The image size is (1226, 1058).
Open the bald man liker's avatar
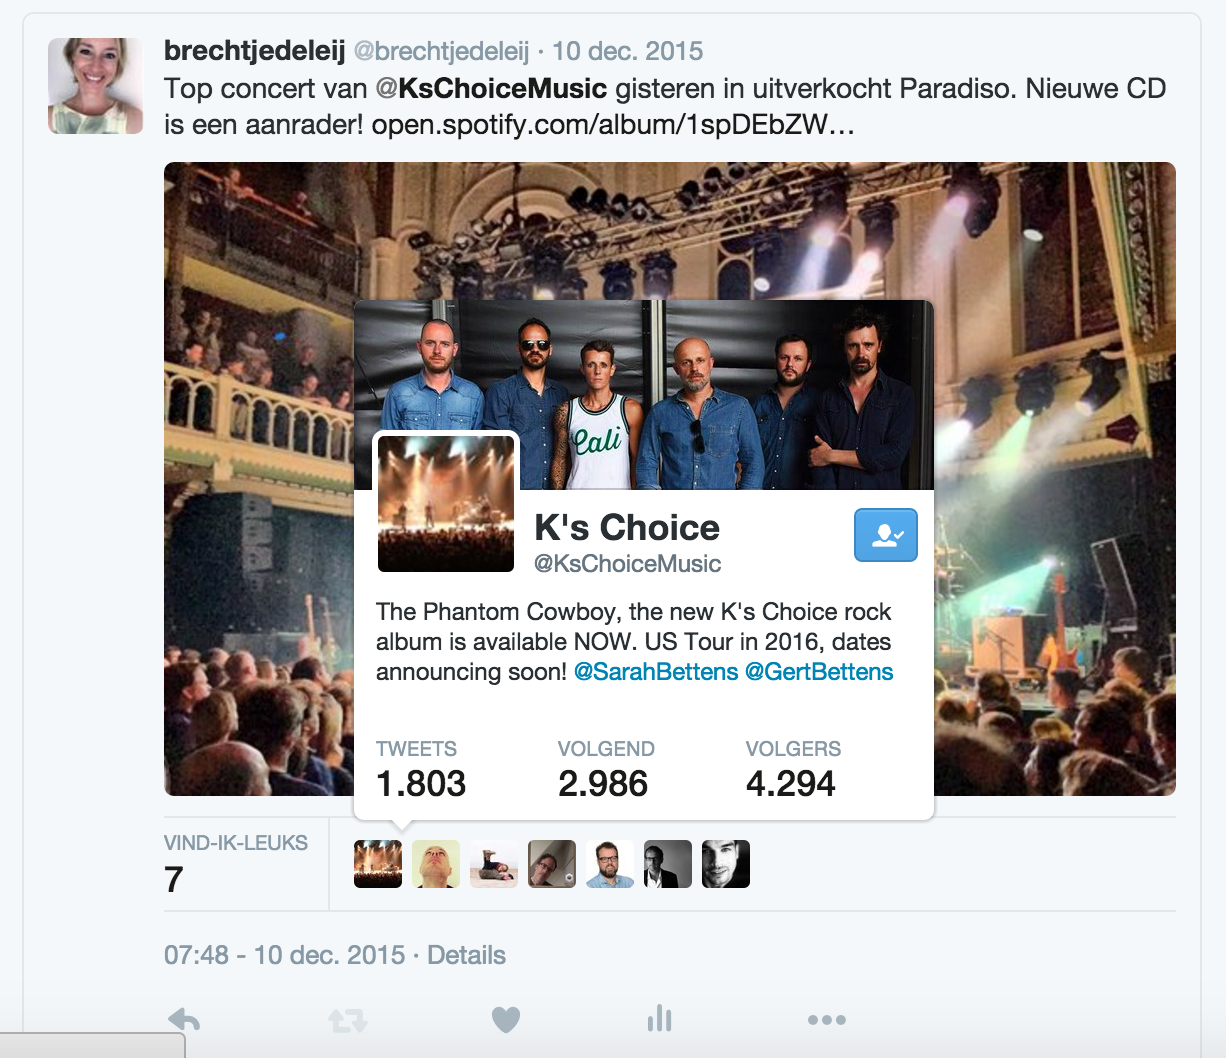point(436,864)
